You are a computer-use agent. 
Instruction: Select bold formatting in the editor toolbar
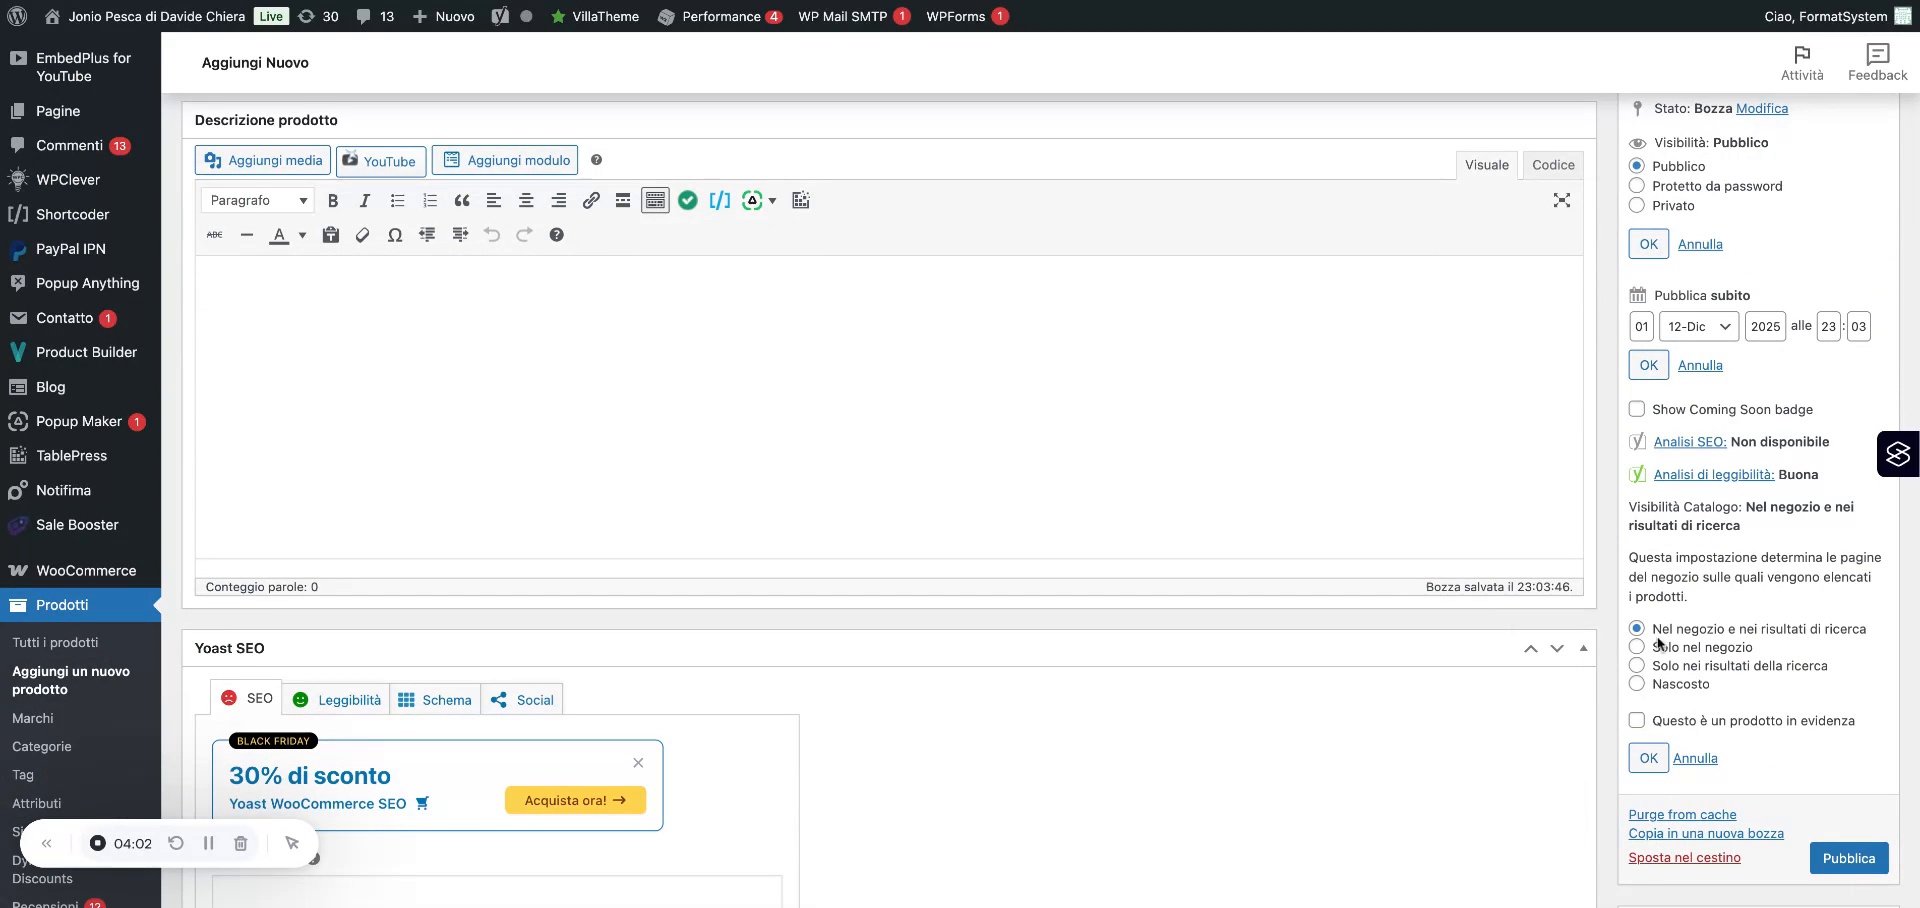333,200
